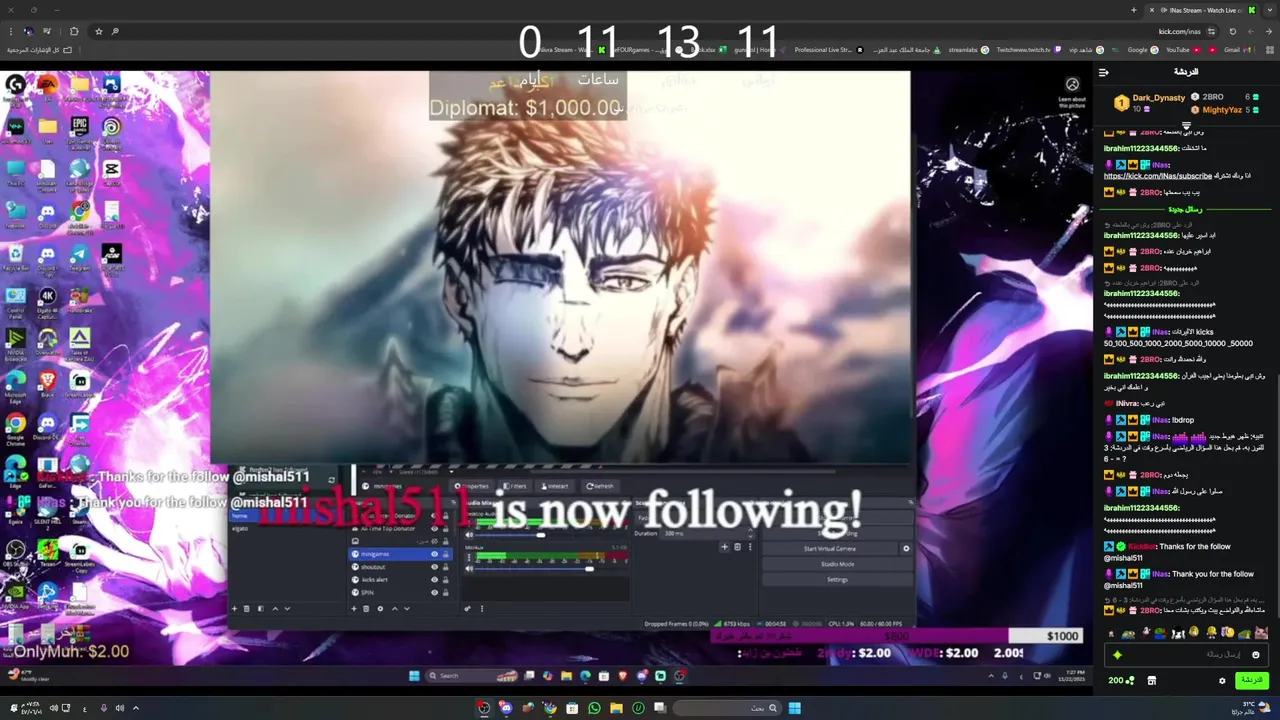Add a transition with plus icon near Duration
This screenshot has width=1280, height=720.
(x=725, y=547)
